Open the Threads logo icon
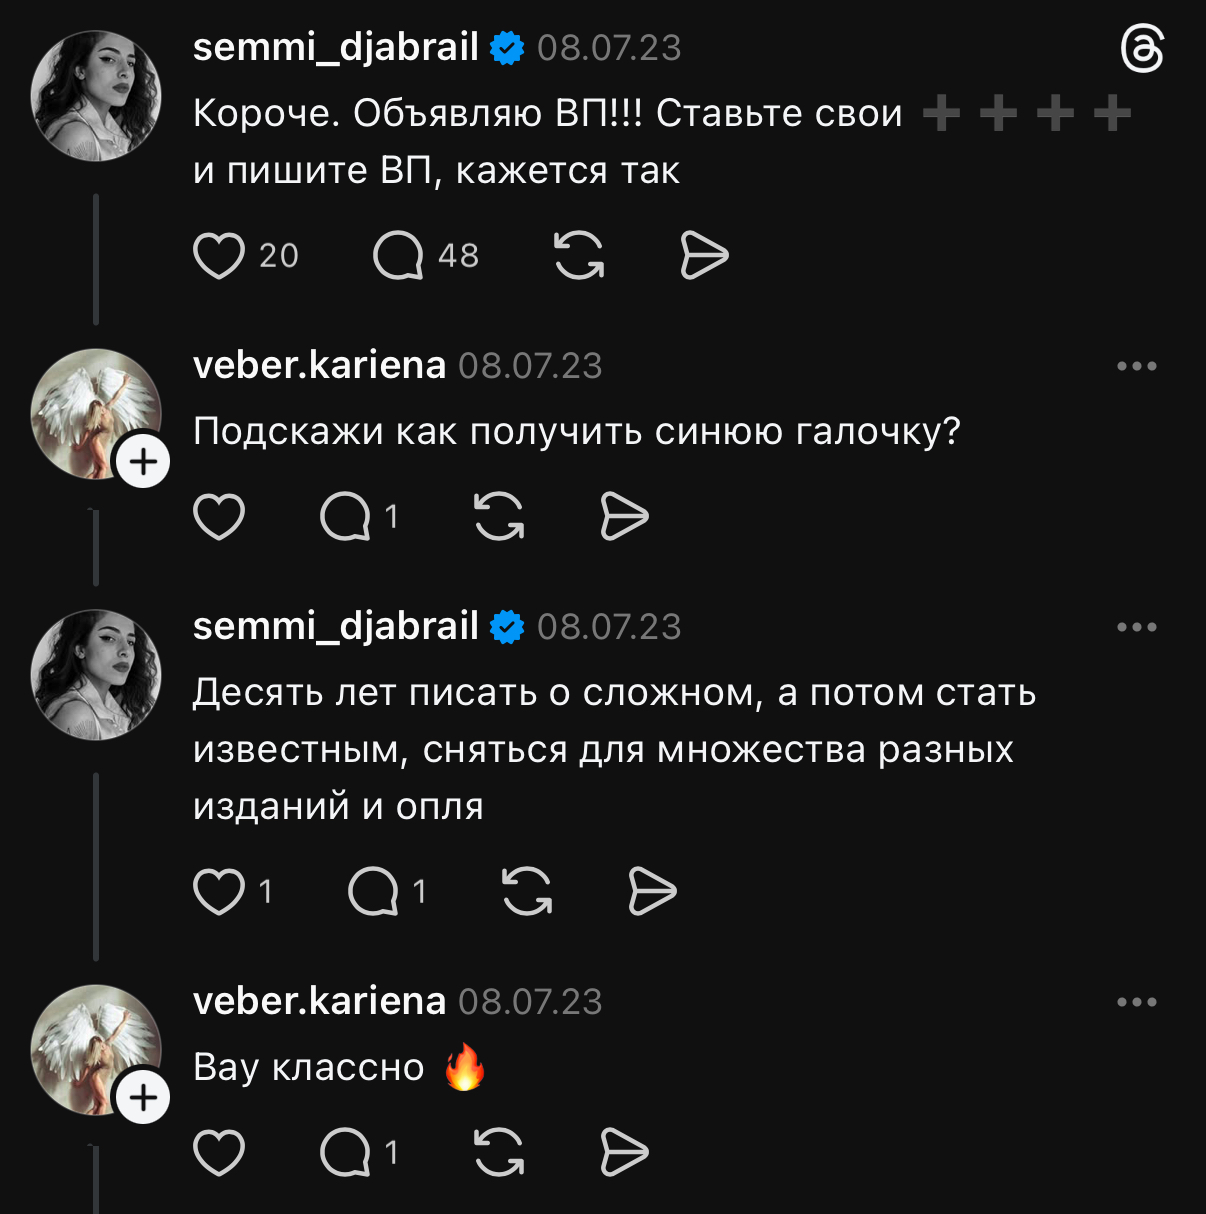This screenshot has height=1214, width=1206. (1142, 49)
